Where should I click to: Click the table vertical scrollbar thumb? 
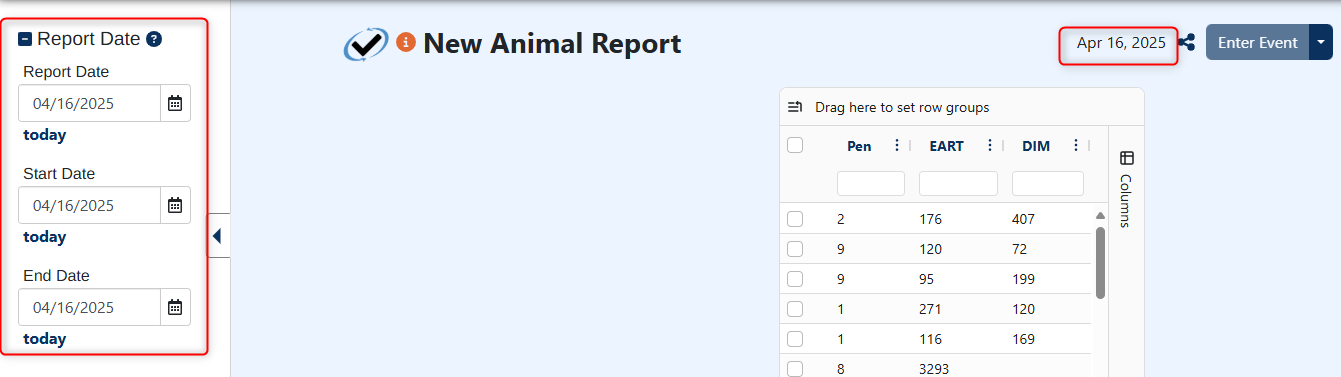point(1100,263)
